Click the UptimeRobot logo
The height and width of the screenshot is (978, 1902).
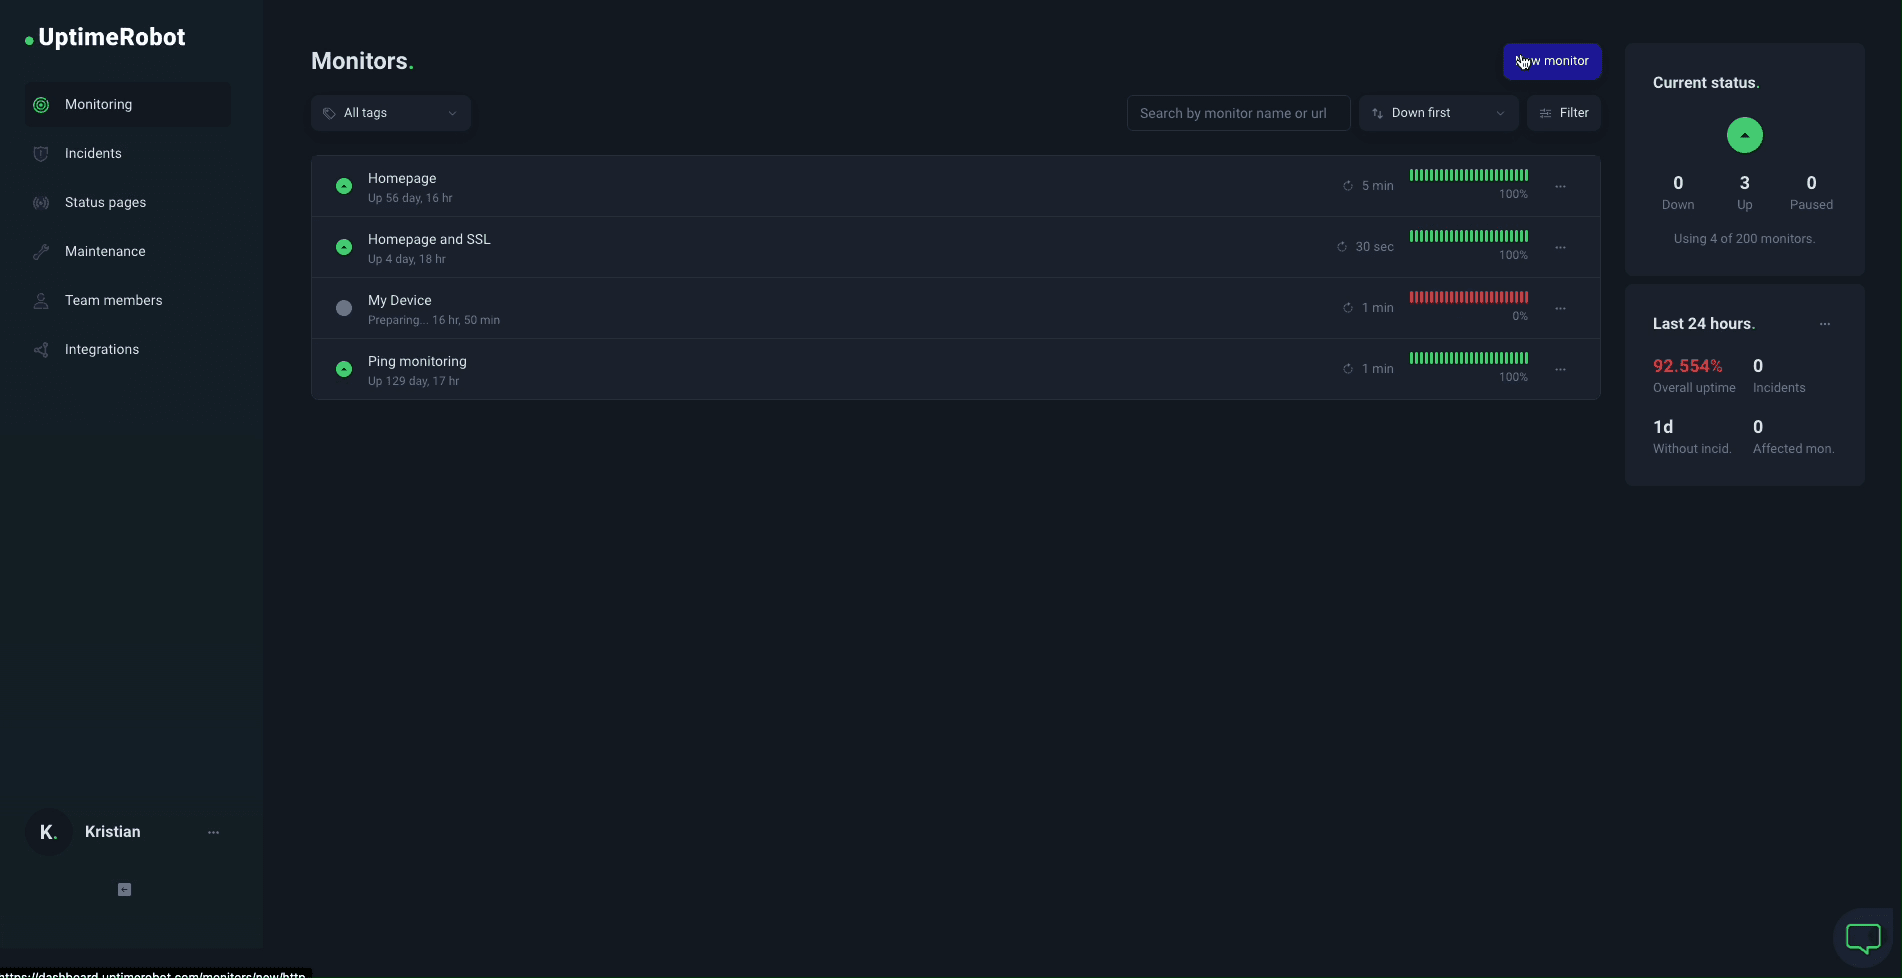click(x=105, y=37)
